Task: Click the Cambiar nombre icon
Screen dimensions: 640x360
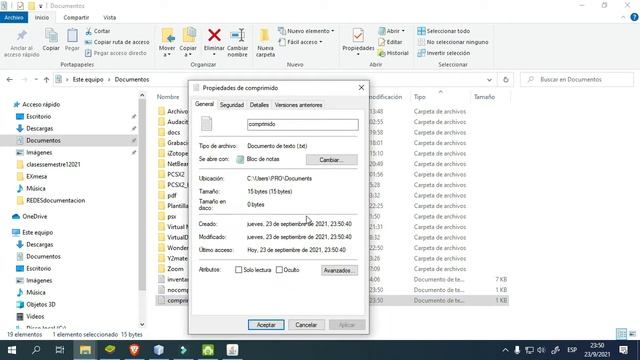Action: click(x=238, y=36)
